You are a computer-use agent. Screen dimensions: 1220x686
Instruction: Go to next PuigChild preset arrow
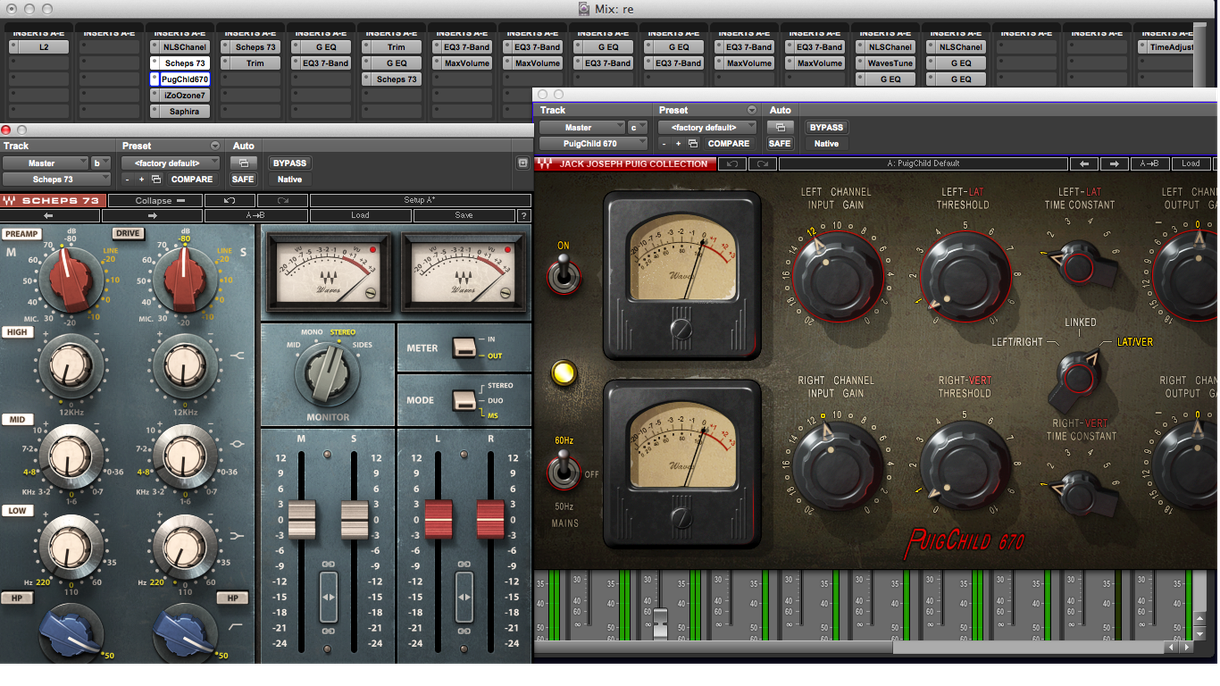(x=1114, y=164)
